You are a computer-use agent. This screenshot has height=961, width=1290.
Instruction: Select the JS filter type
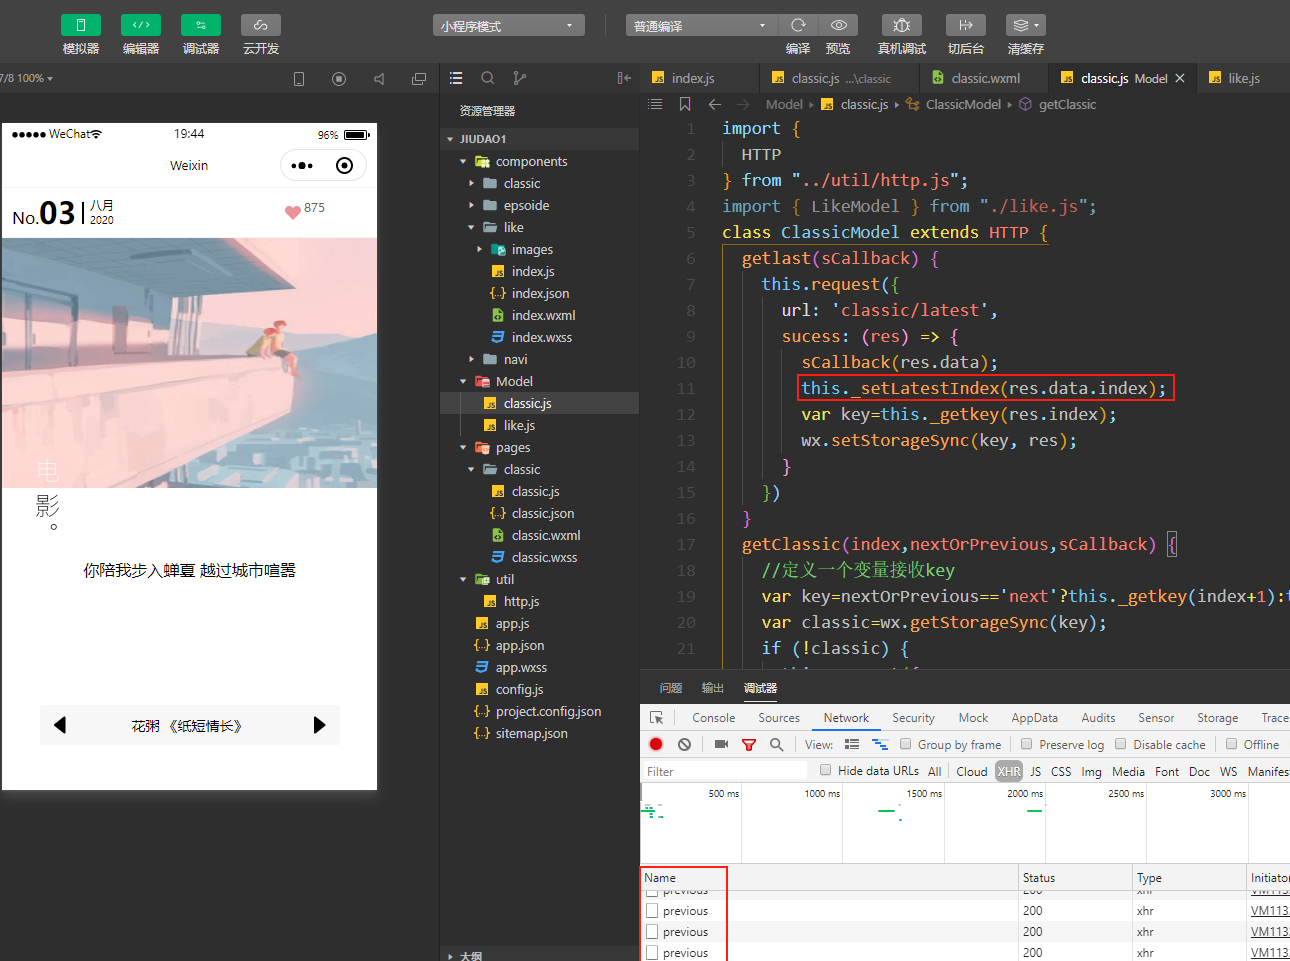coord(1036,771)
